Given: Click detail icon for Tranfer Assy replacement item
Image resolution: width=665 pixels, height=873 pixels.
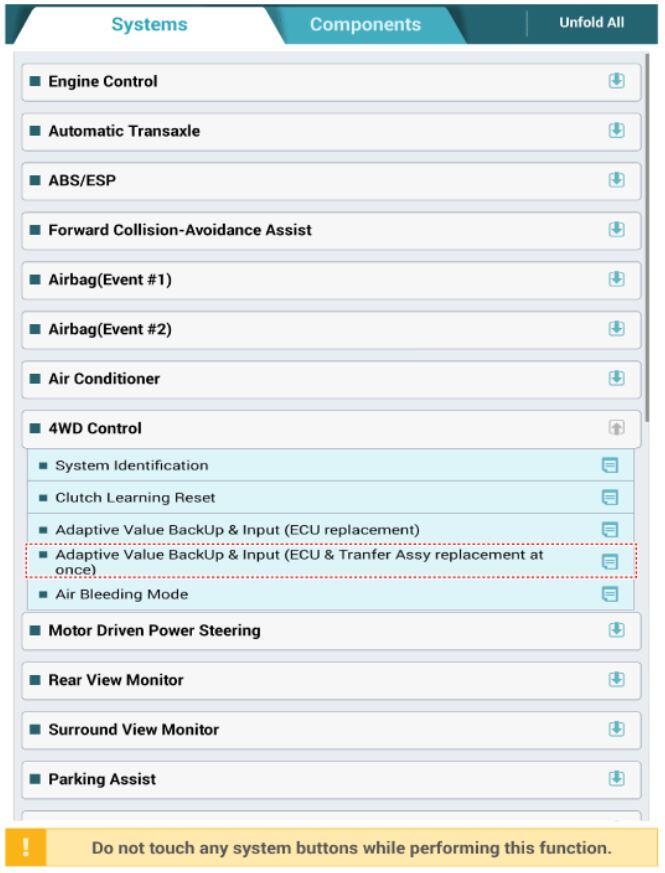Looking at the screenshot, I should pyautogui.click(x=610, y=562).
